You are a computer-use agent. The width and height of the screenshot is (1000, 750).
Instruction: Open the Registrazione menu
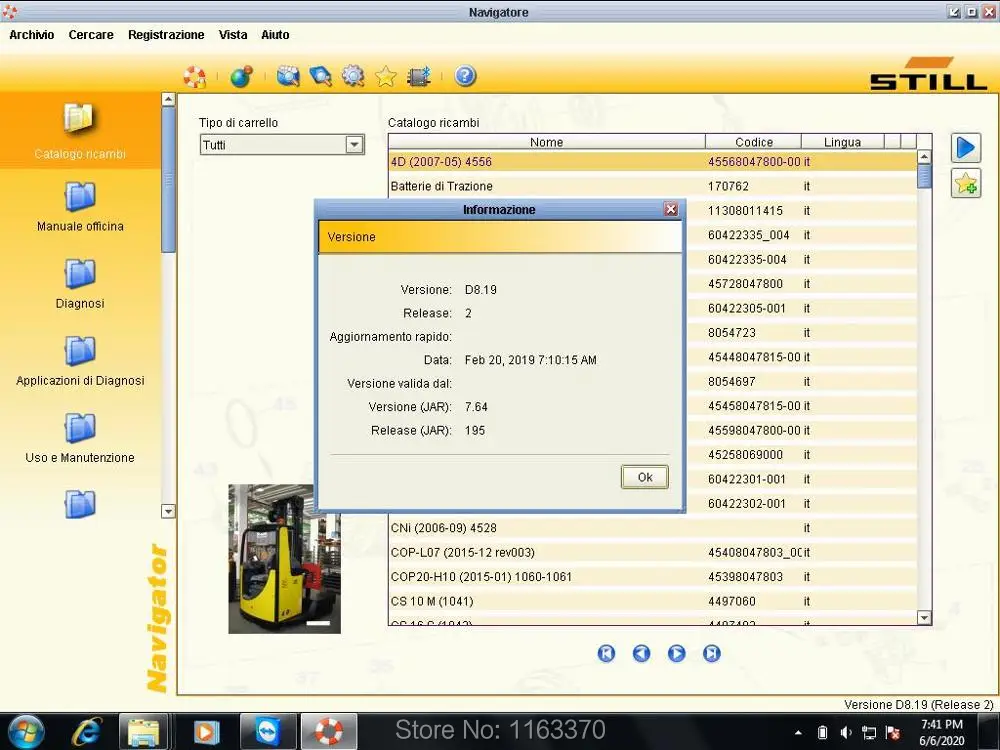(166, 35)
